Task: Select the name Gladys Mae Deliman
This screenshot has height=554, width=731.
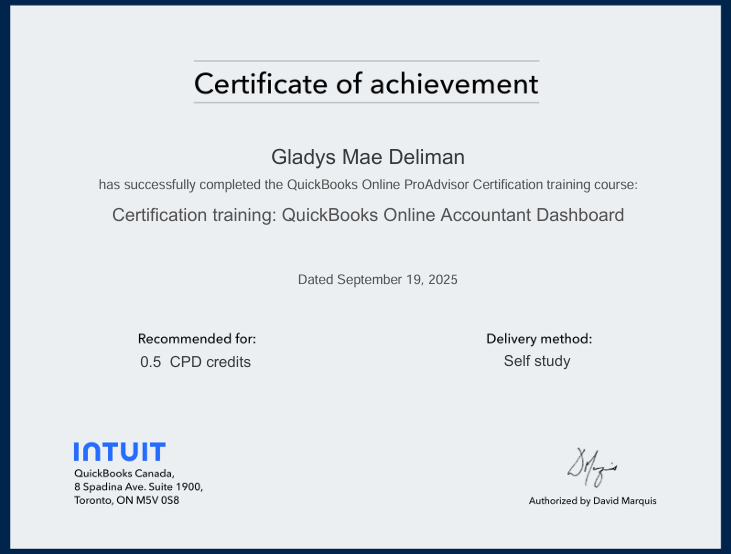Action: (368, 157)
